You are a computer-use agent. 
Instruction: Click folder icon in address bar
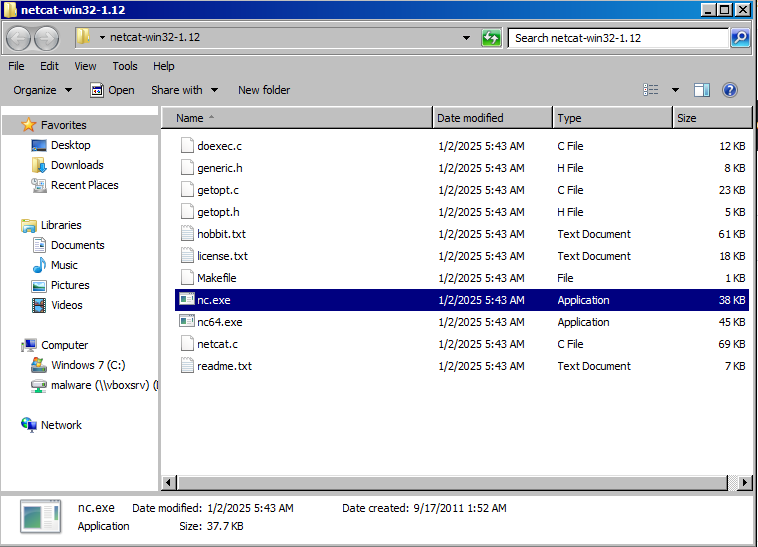pos(83,37)
